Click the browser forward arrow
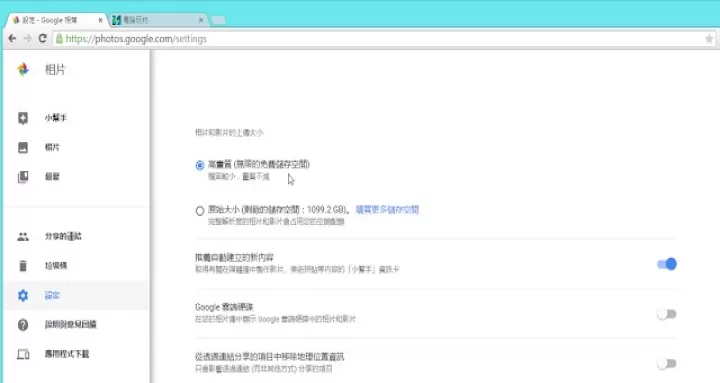Image resolution: width=720 pixels, height=383 pixels. 28,39
